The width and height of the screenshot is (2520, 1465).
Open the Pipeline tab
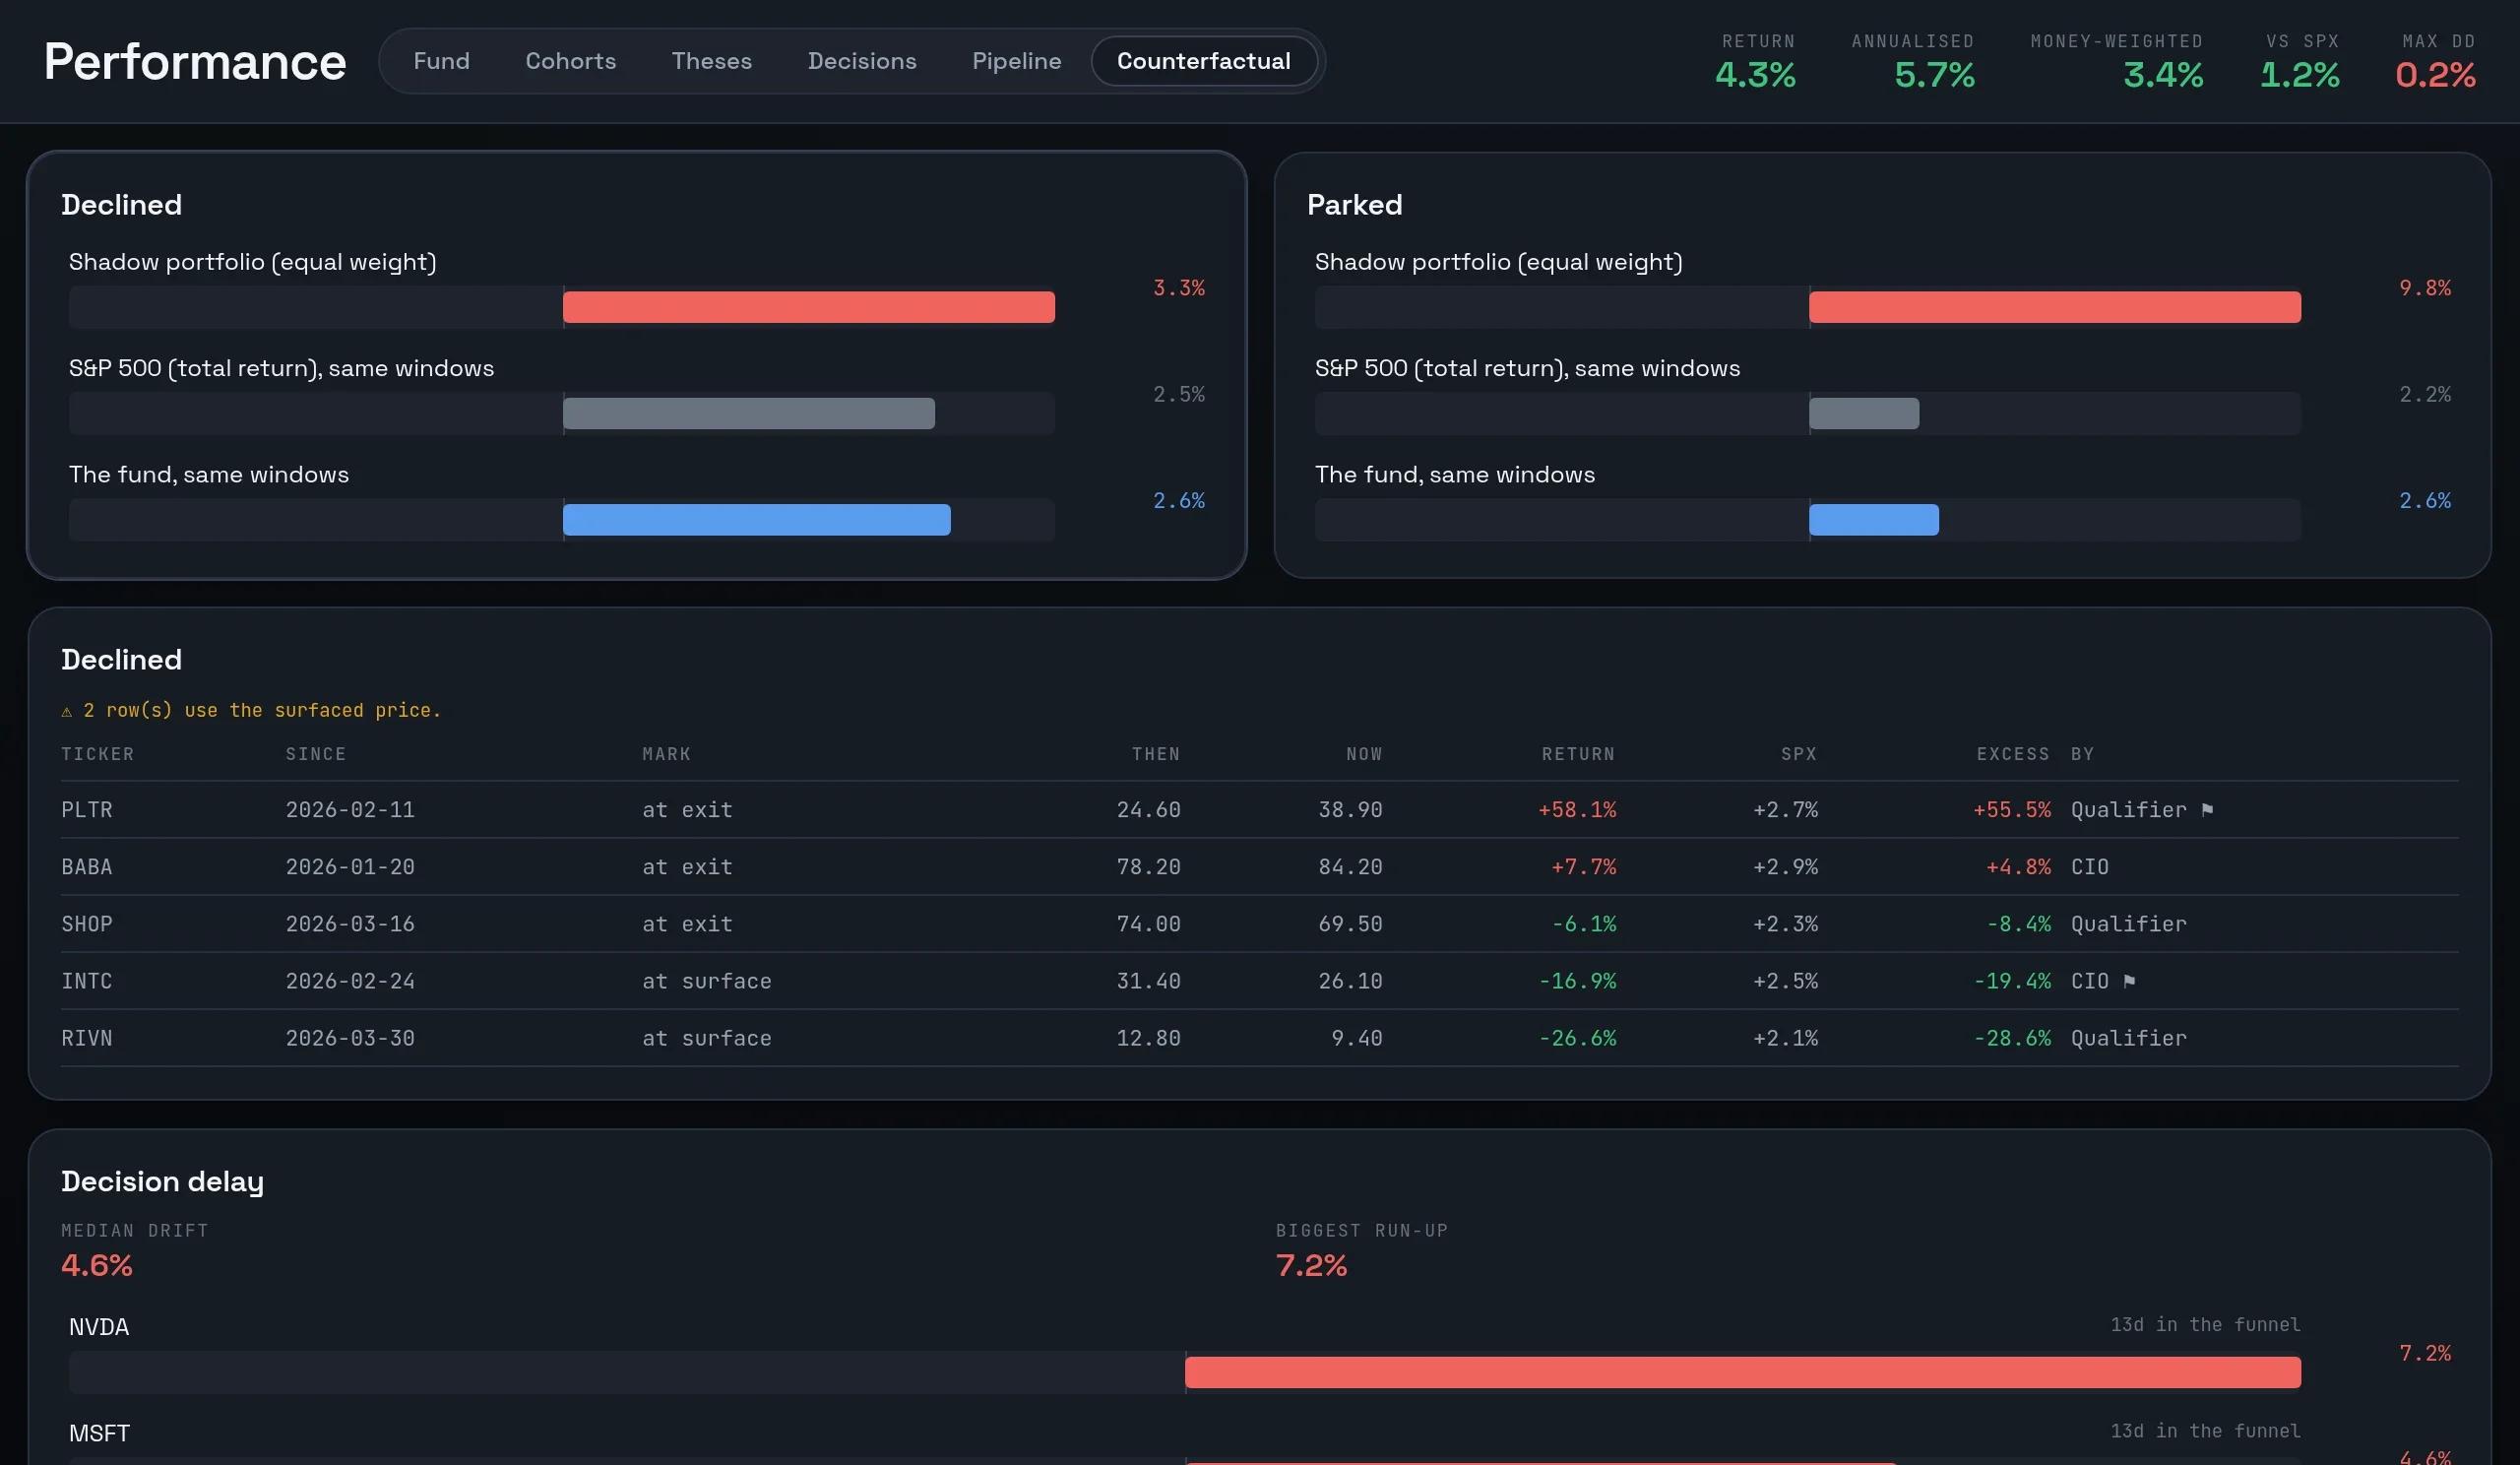coord(1016,61)
